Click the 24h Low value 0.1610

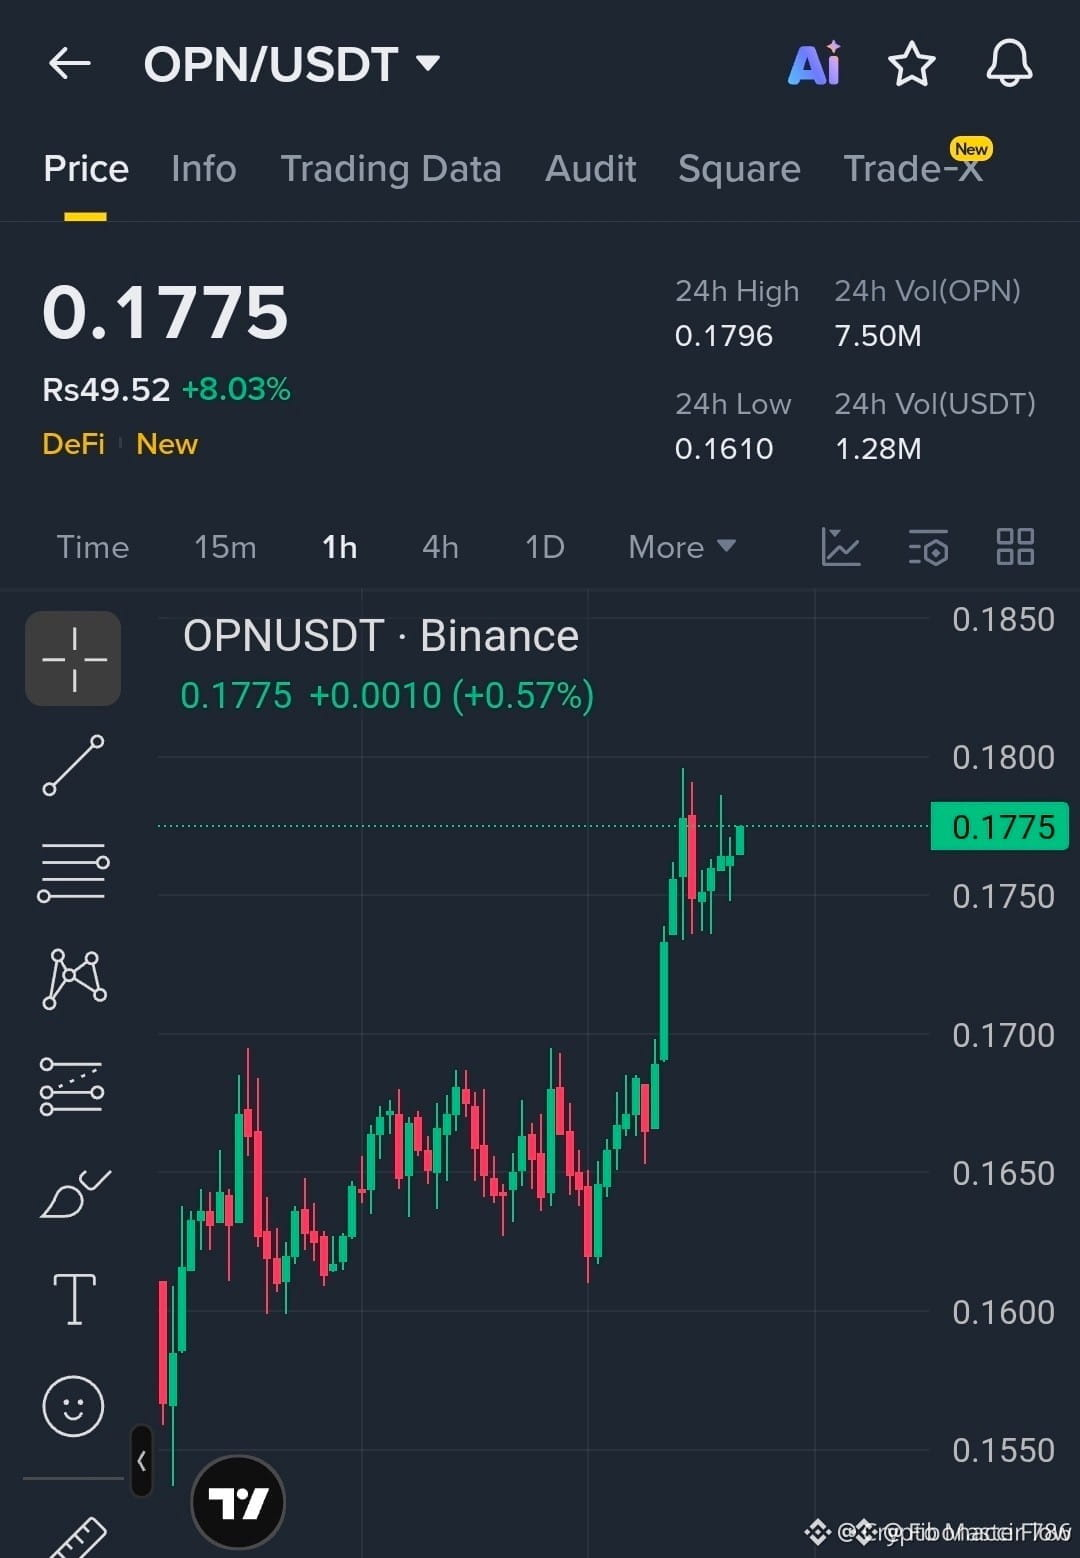tap(724, 449)
